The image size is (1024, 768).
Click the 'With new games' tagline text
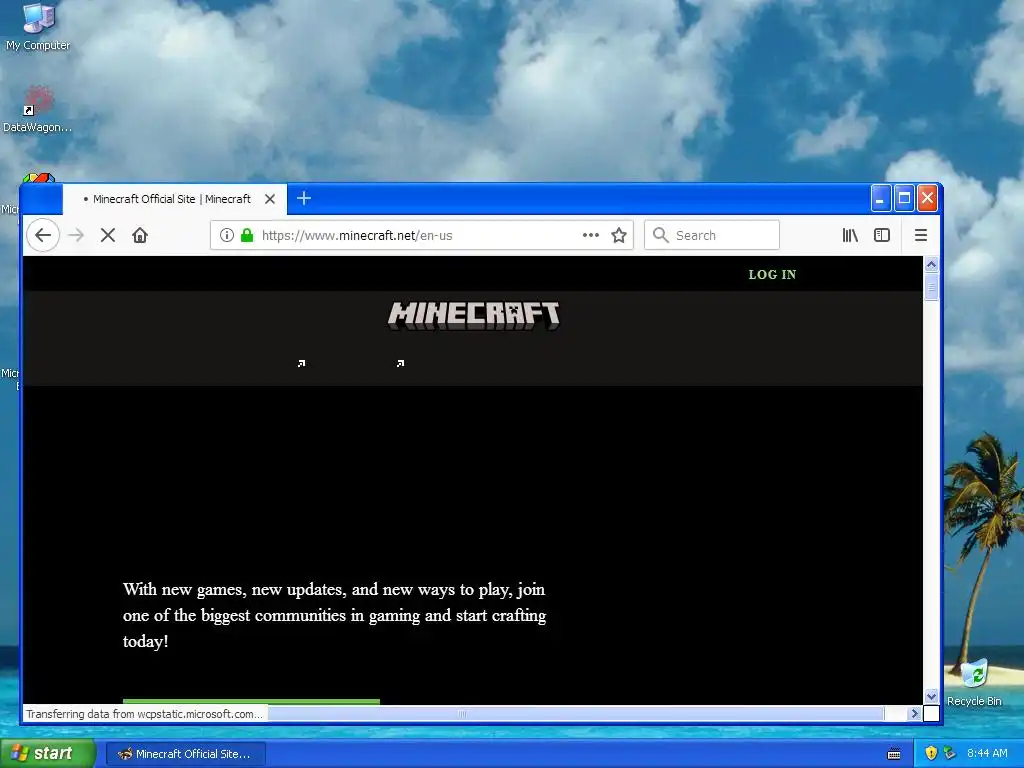pos(334,615)
